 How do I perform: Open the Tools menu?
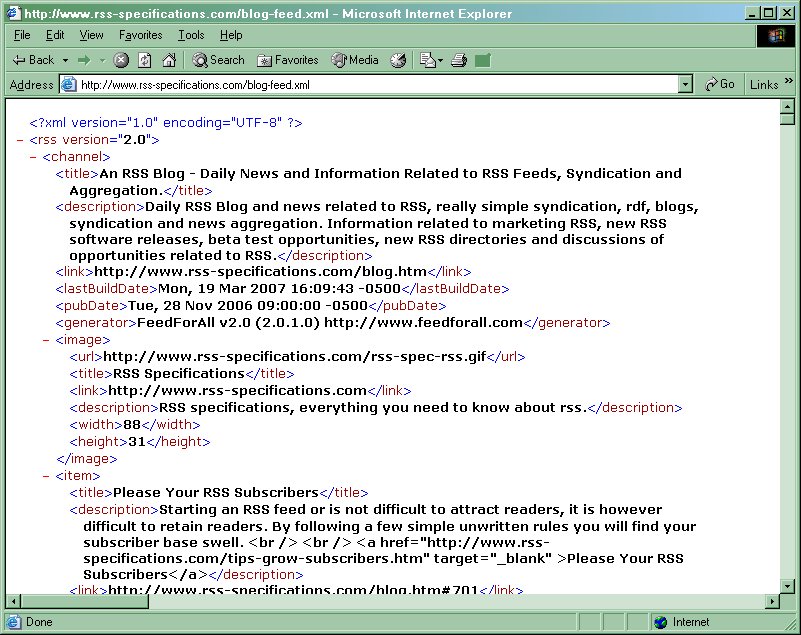coord(191,35)
